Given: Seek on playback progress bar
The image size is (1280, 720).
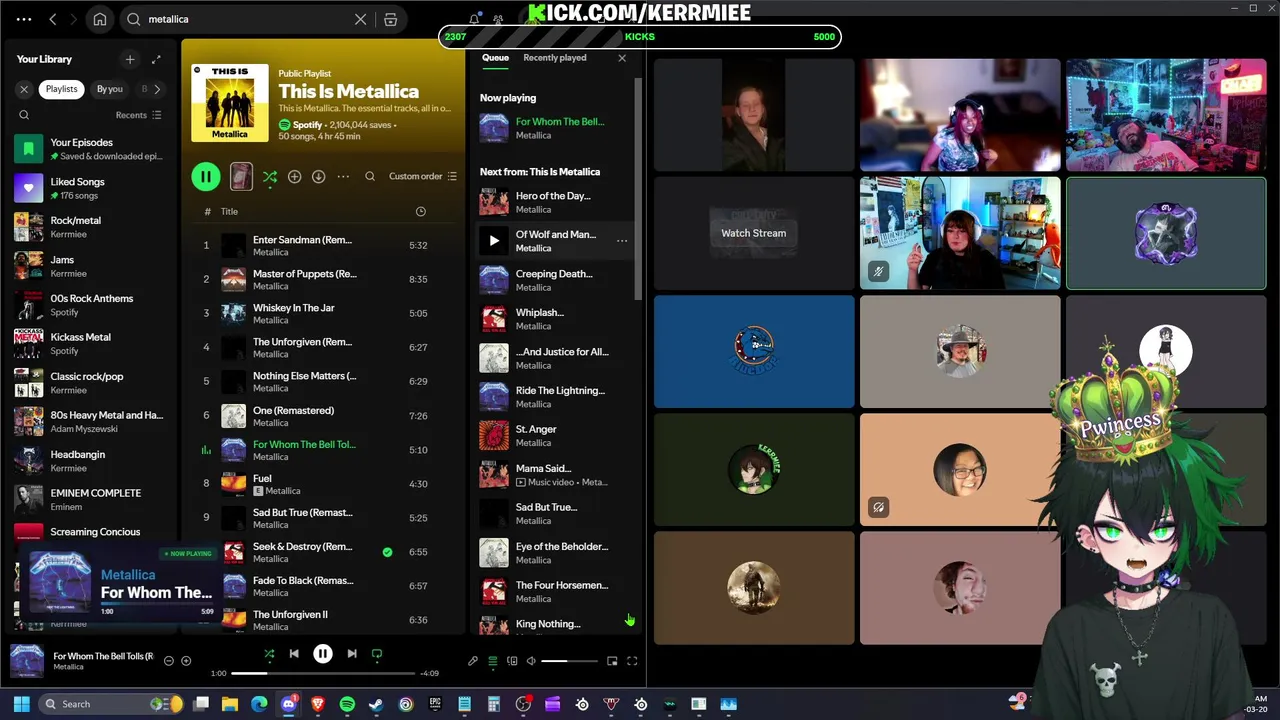Looking at the screenshot, I should tap(323, 673).
